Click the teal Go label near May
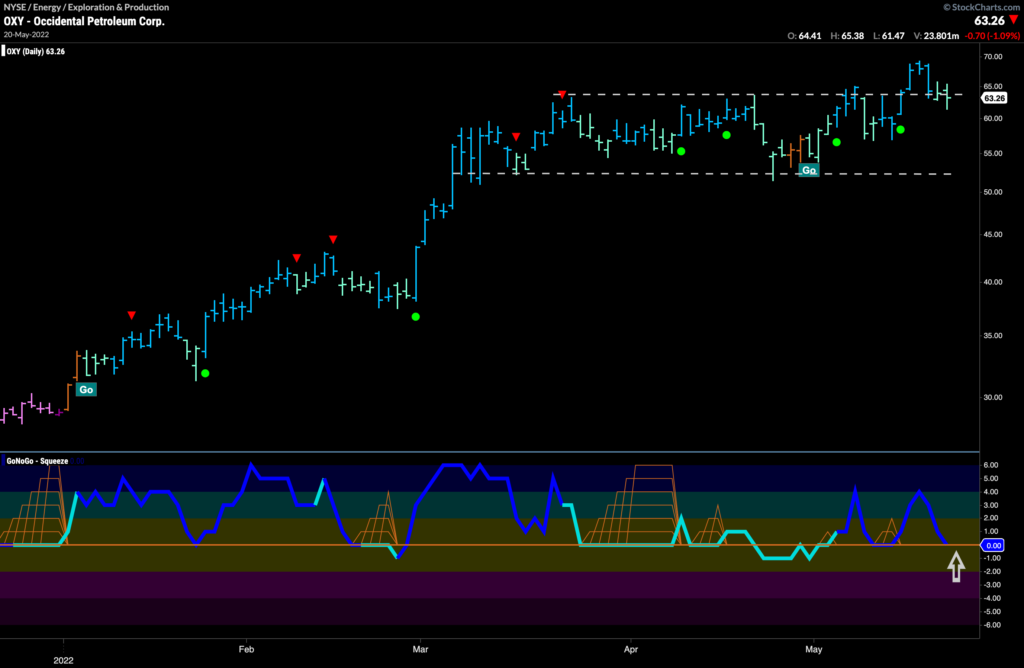 808,170
